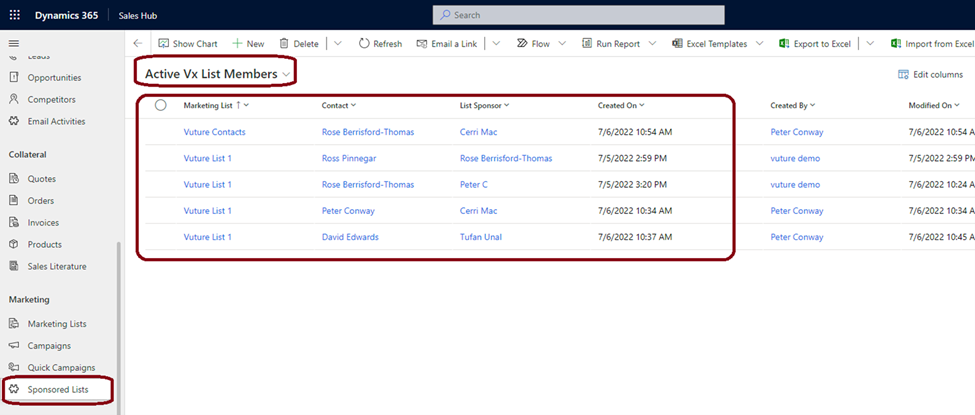This screenshot has height=415, width=975.
Task: Click the Dynamics 365 title
Action: 66,15
